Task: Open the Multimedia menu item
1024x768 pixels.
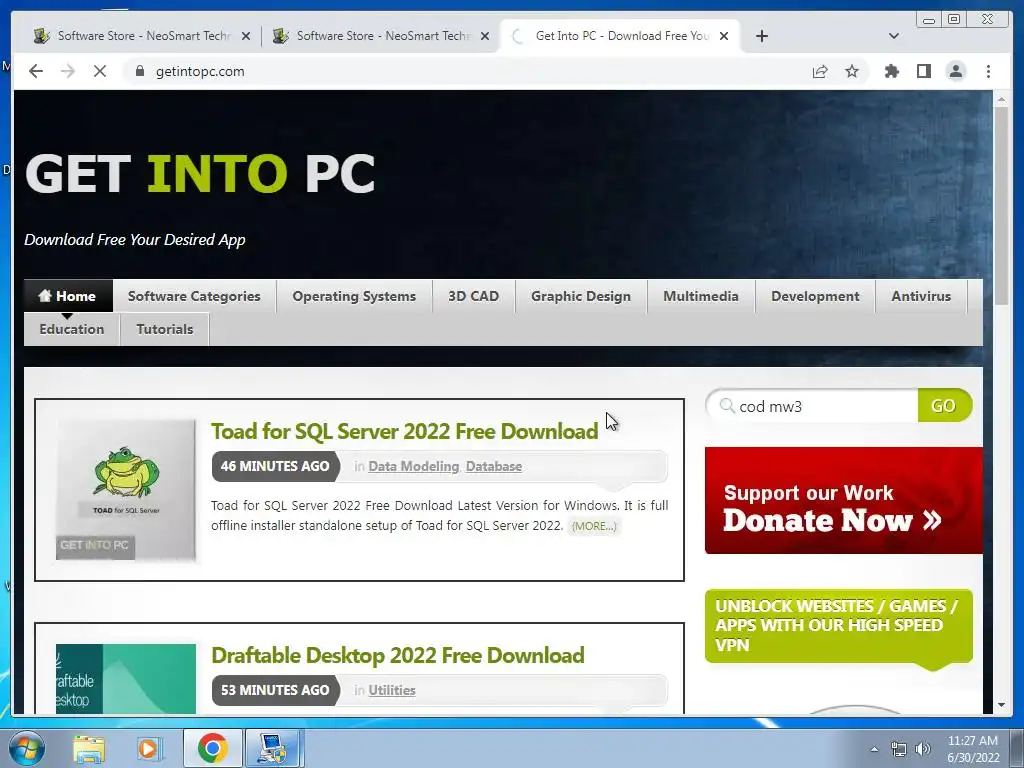Action: (701, 296)
